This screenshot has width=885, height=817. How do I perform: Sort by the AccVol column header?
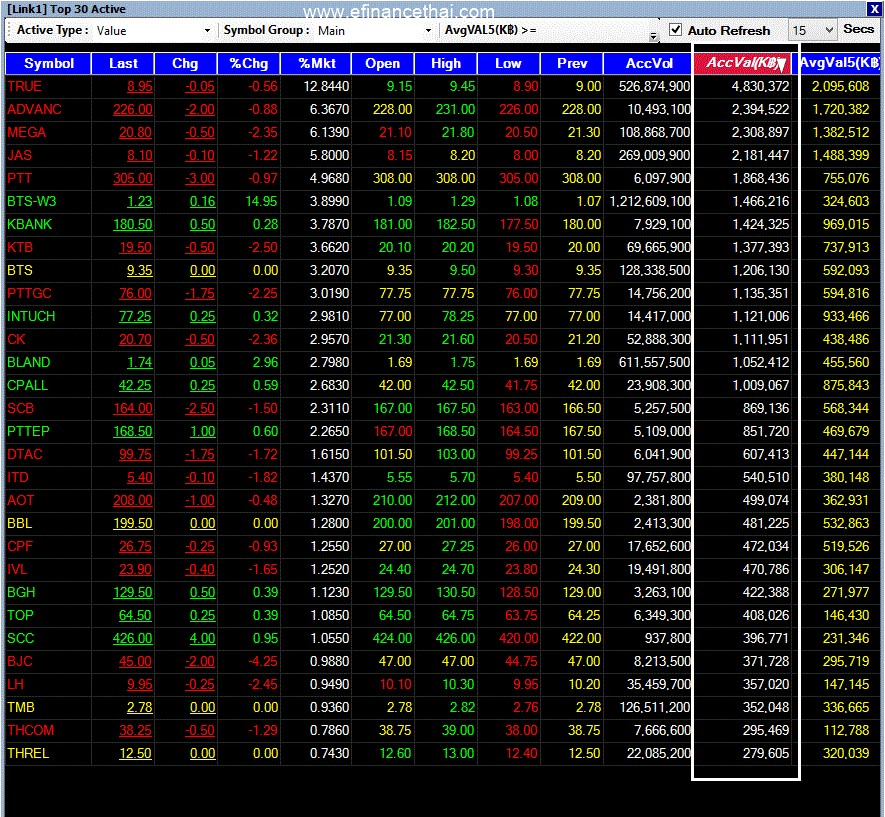(649, 63)
